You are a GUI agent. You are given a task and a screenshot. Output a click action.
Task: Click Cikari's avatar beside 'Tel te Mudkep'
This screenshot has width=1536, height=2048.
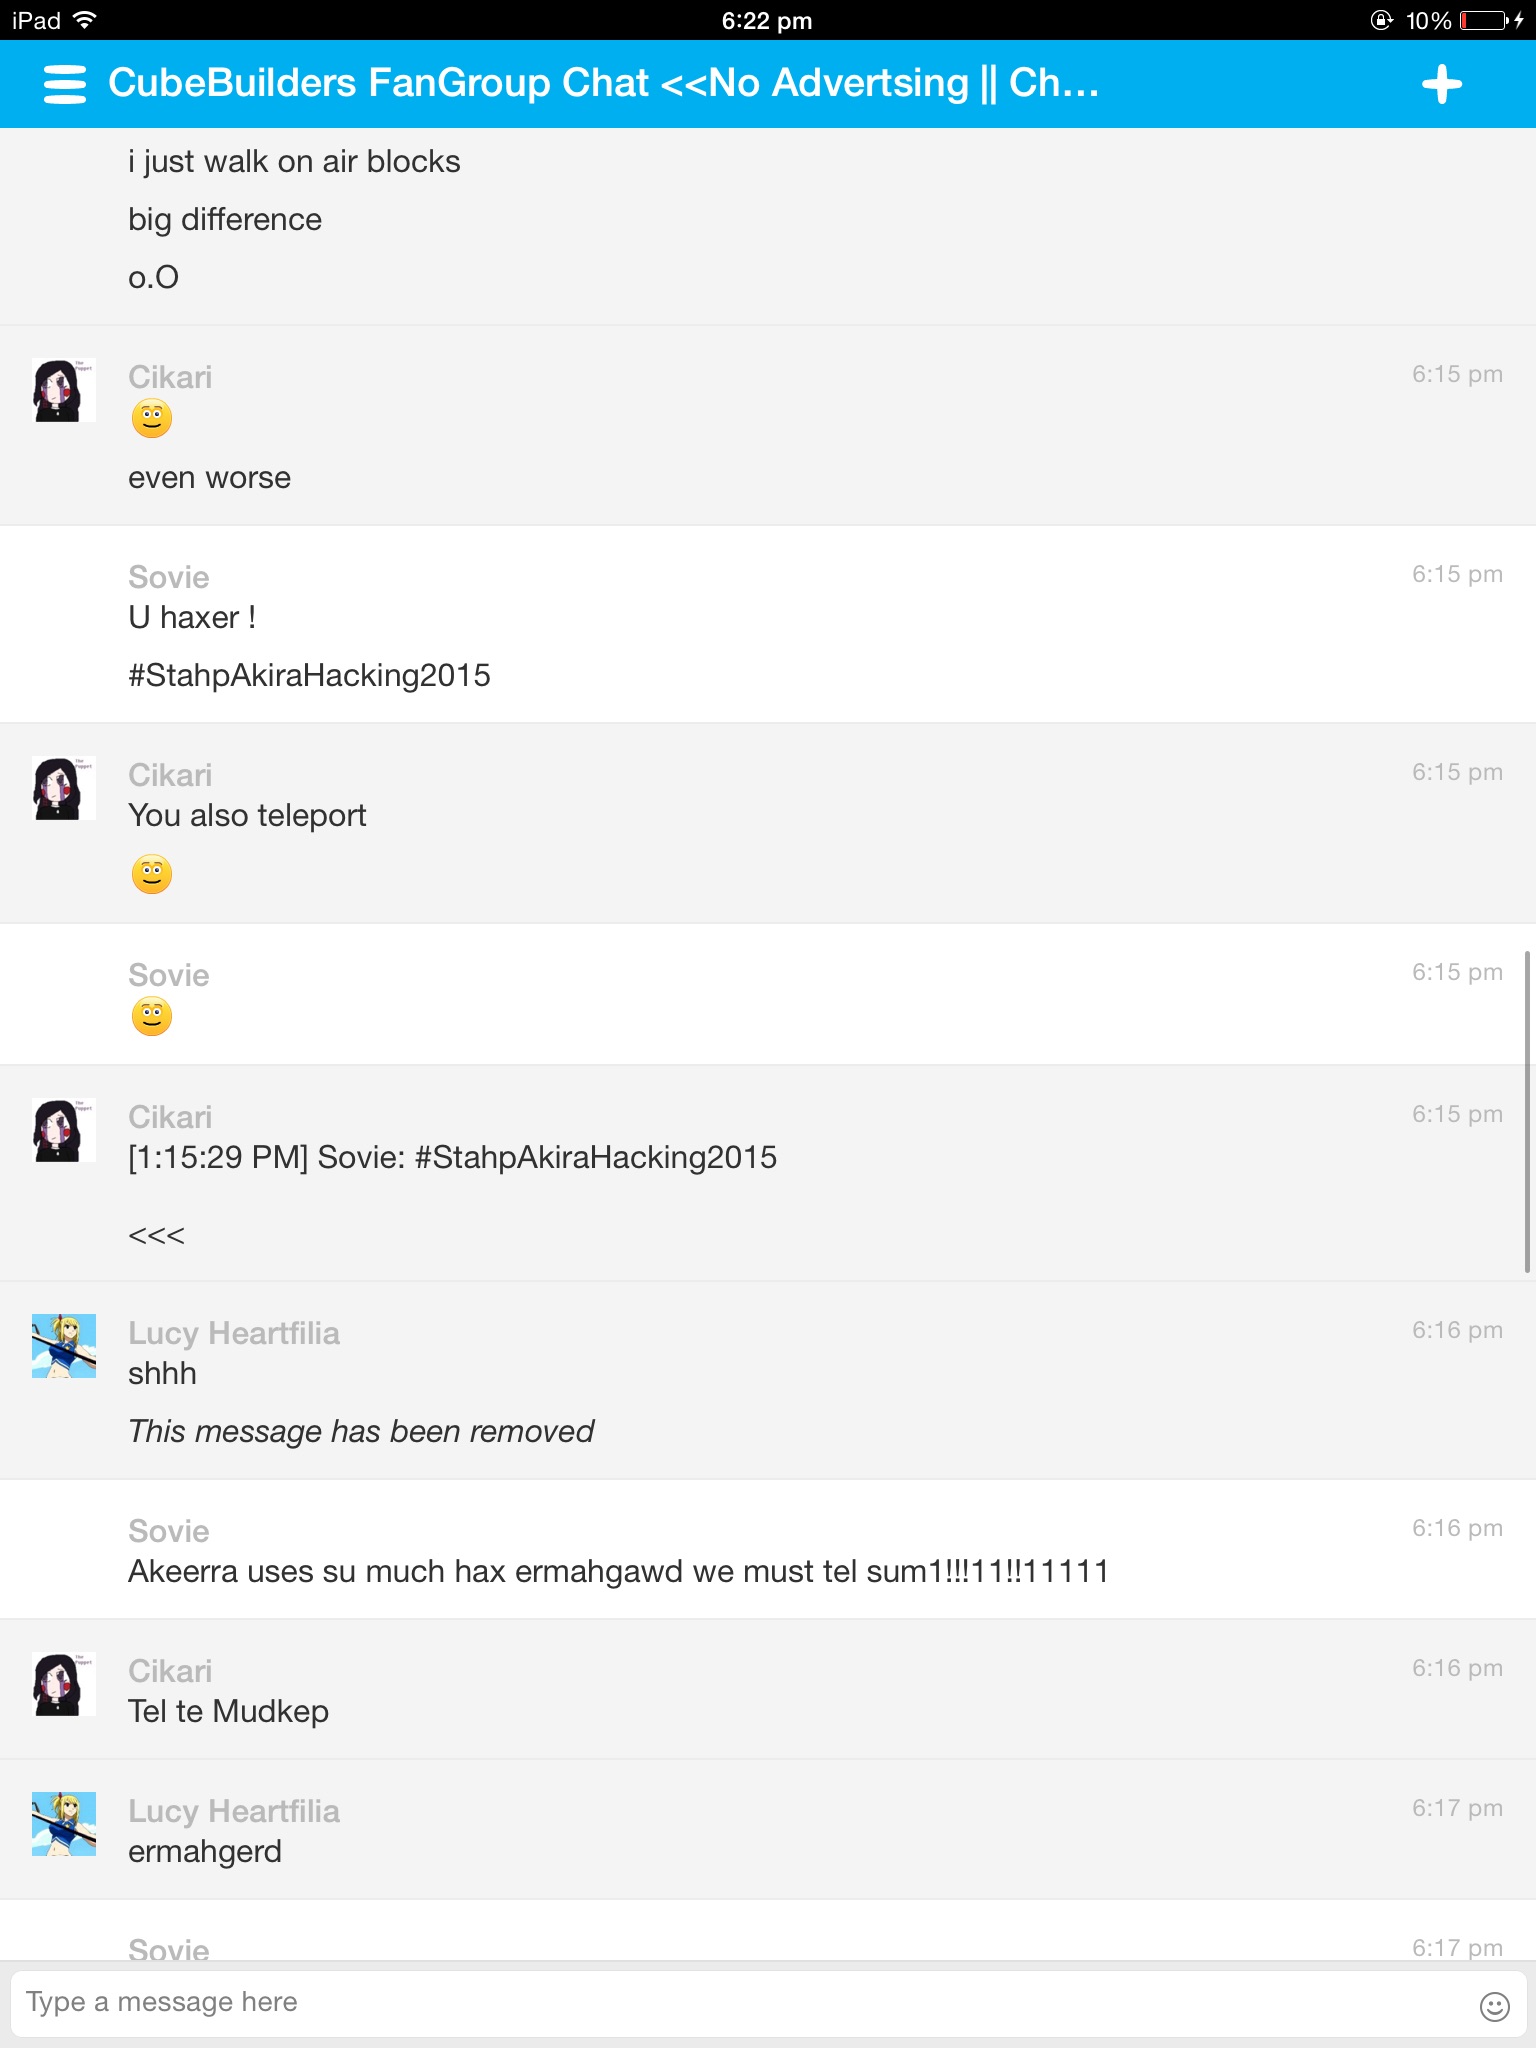coord(64,1684)
